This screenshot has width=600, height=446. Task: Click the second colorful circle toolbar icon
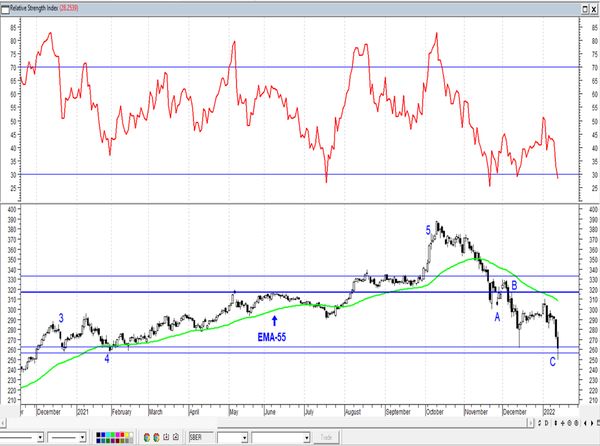point(157,437)
